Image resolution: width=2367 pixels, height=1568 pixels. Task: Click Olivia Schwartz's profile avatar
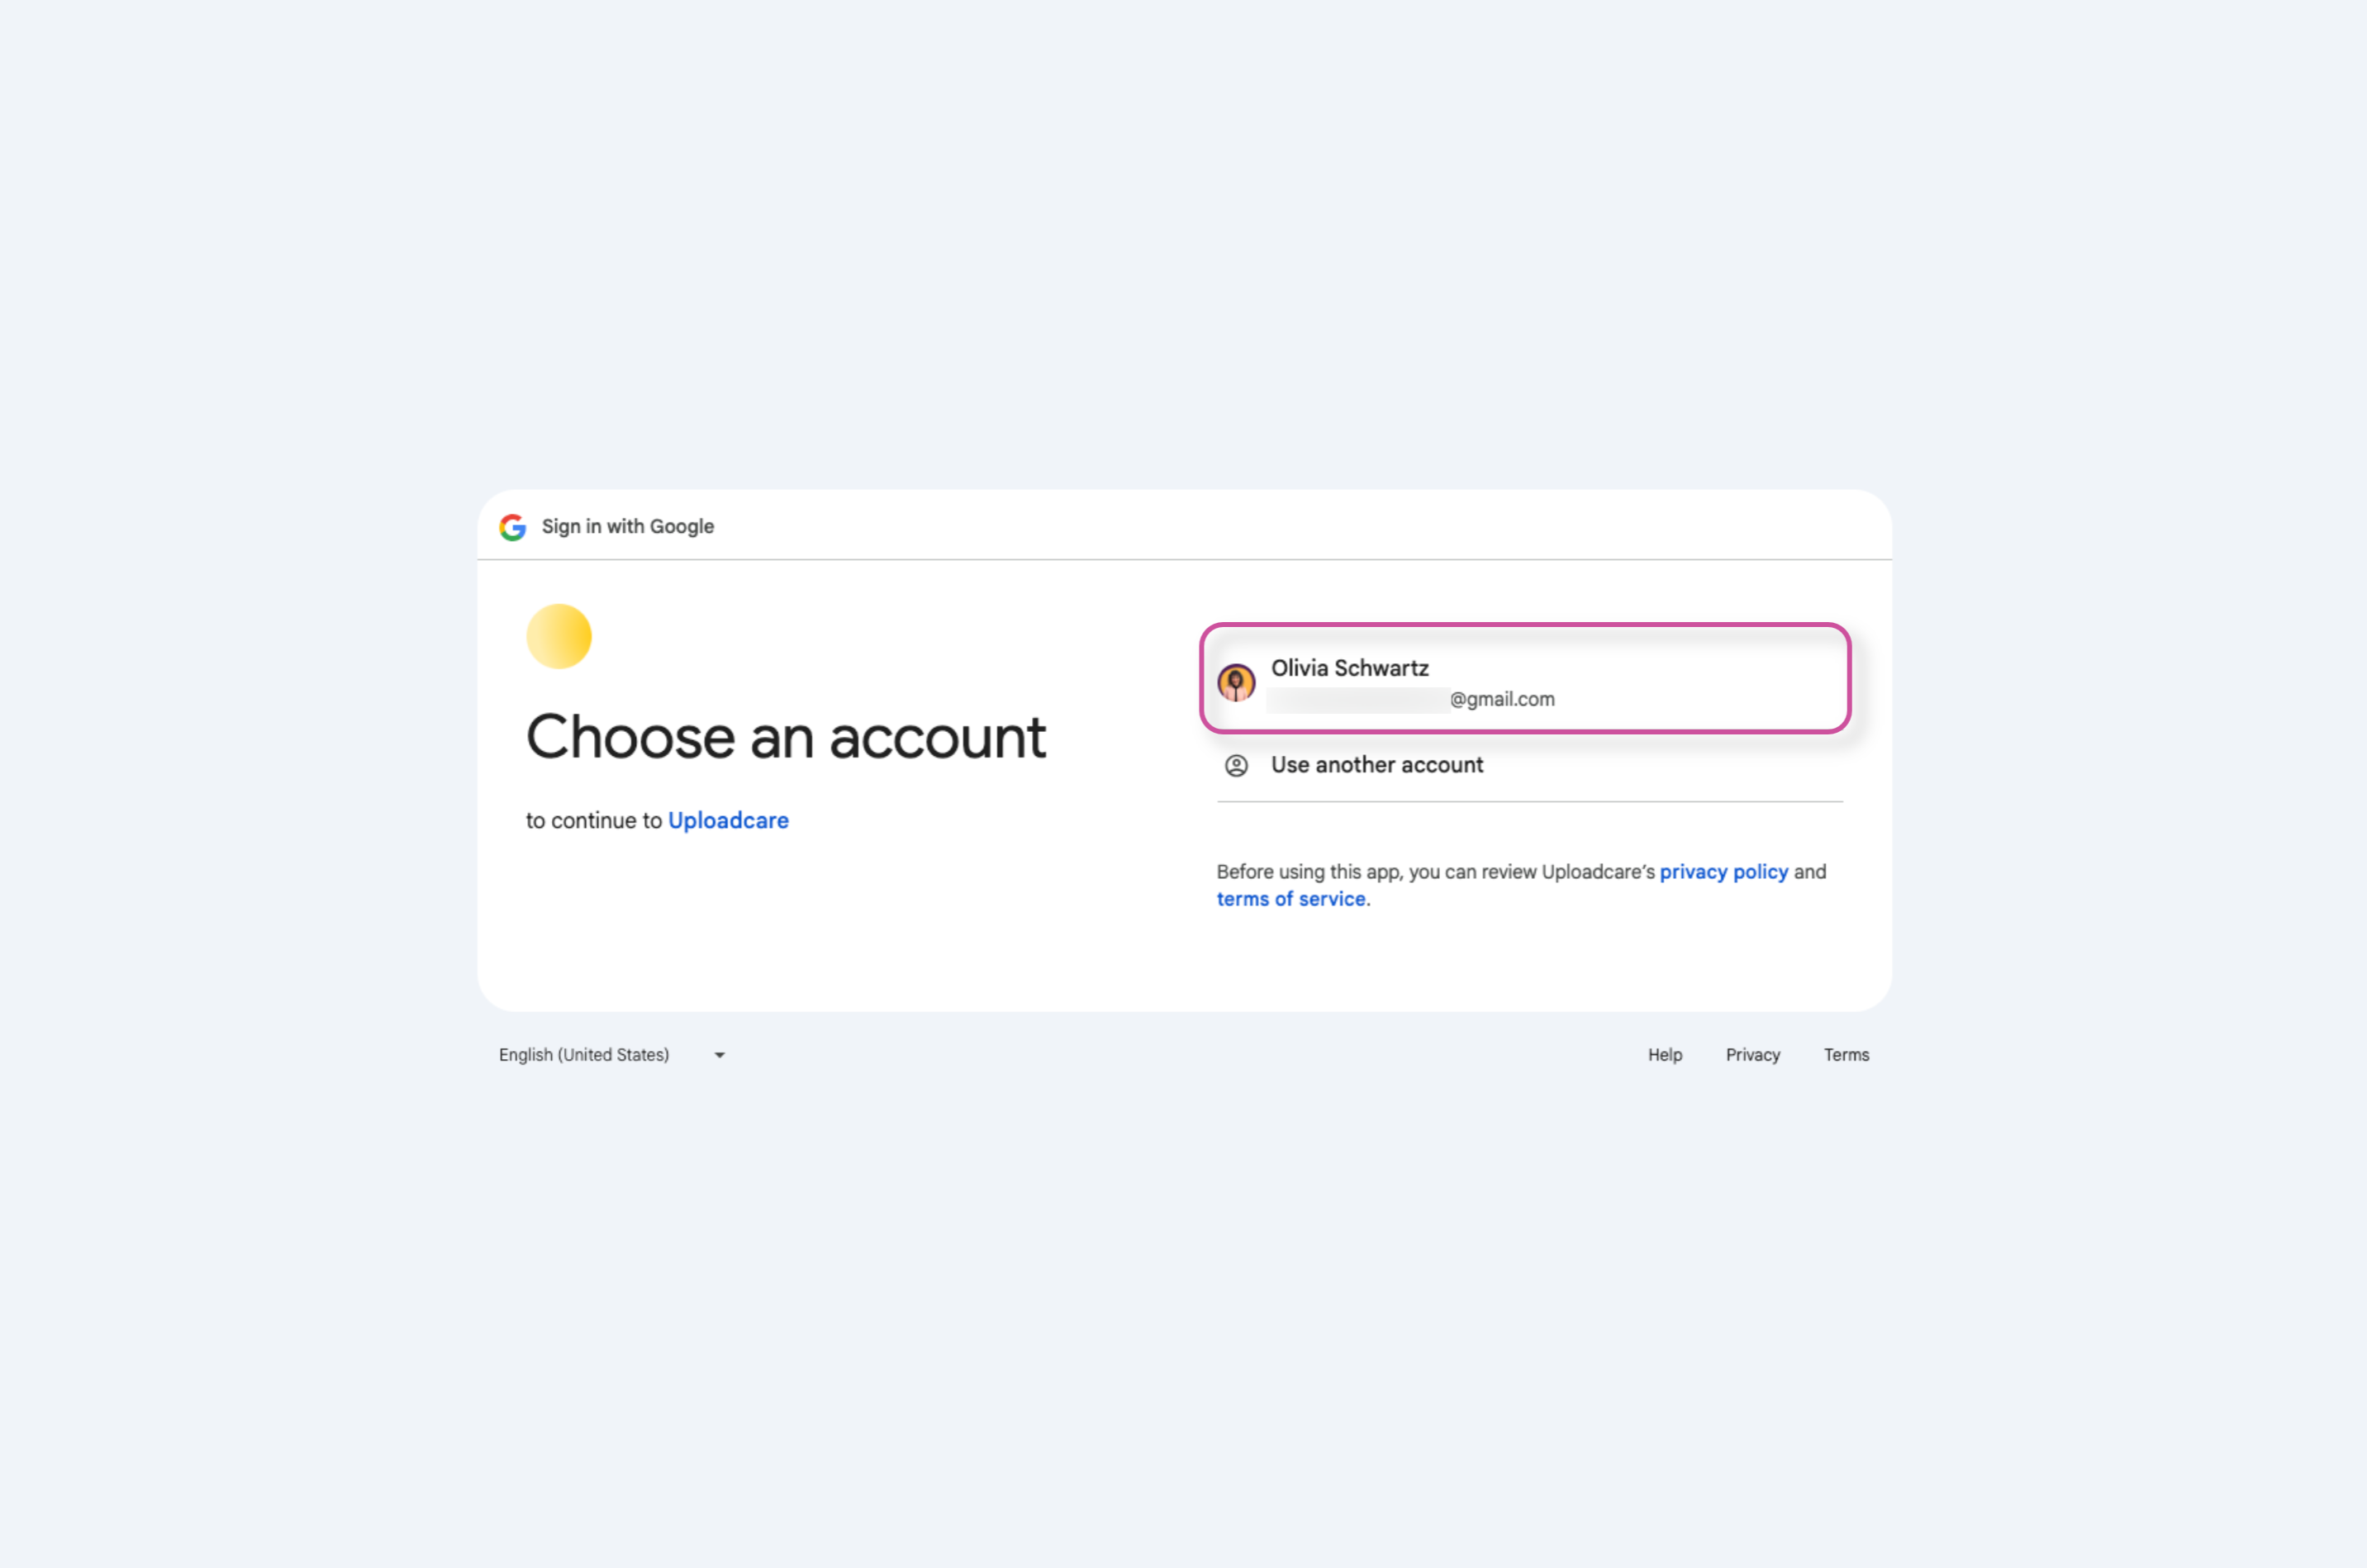(x=1236, y=683)
